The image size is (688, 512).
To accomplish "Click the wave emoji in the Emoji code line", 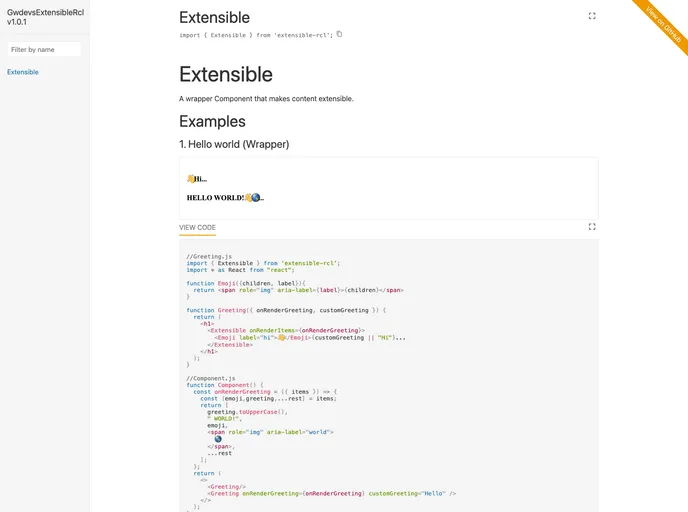I will point(282,338).
